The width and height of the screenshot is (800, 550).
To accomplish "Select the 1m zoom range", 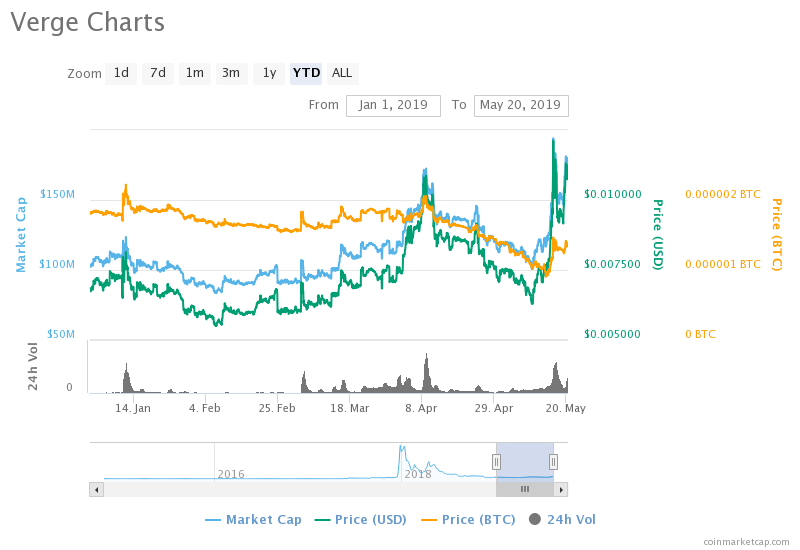I will [195, 73].
